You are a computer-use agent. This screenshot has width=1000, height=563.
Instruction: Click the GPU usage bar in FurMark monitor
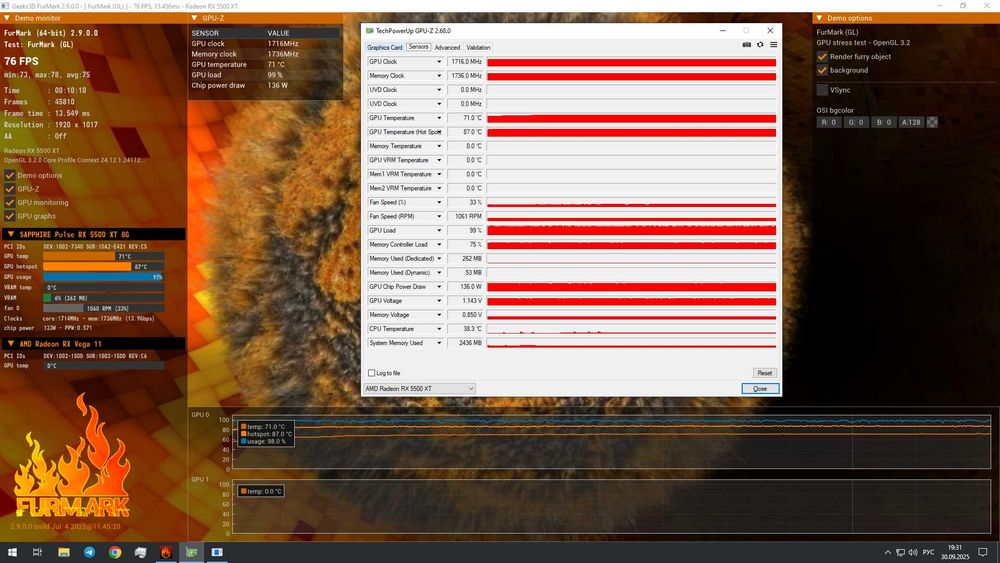pyautogui.click(x=103, y=277)
